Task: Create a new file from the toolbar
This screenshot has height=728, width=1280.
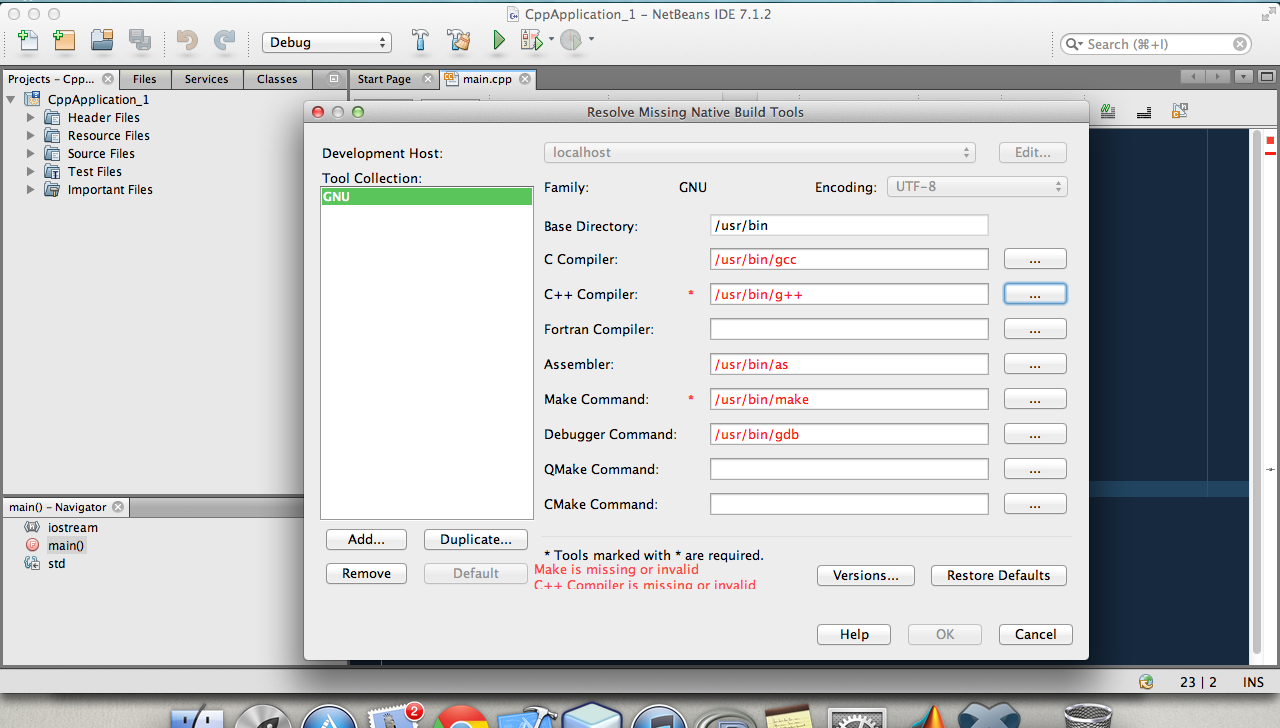Action: coord(28,41)
